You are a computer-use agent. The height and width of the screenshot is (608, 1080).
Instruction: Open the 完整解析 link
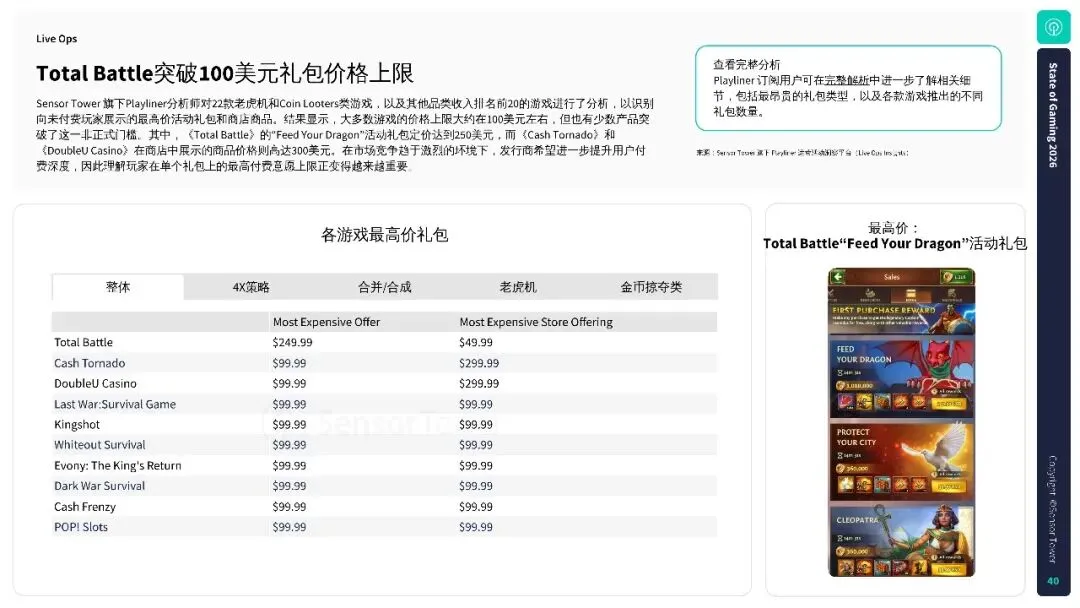[x=847, y=81]
